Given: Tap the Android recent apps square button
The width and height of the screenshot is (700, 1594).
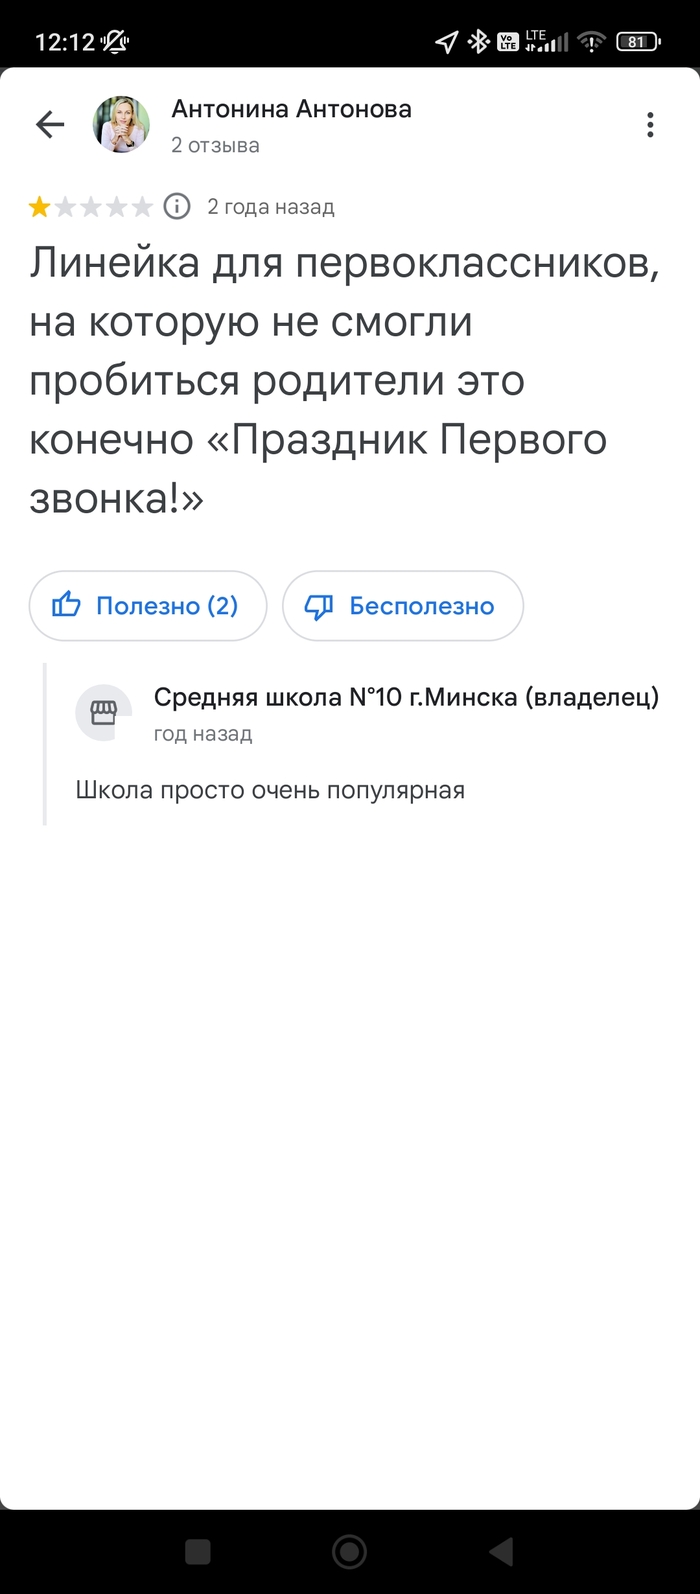Looking at the screenshot, I should (x=197, y=1551).
